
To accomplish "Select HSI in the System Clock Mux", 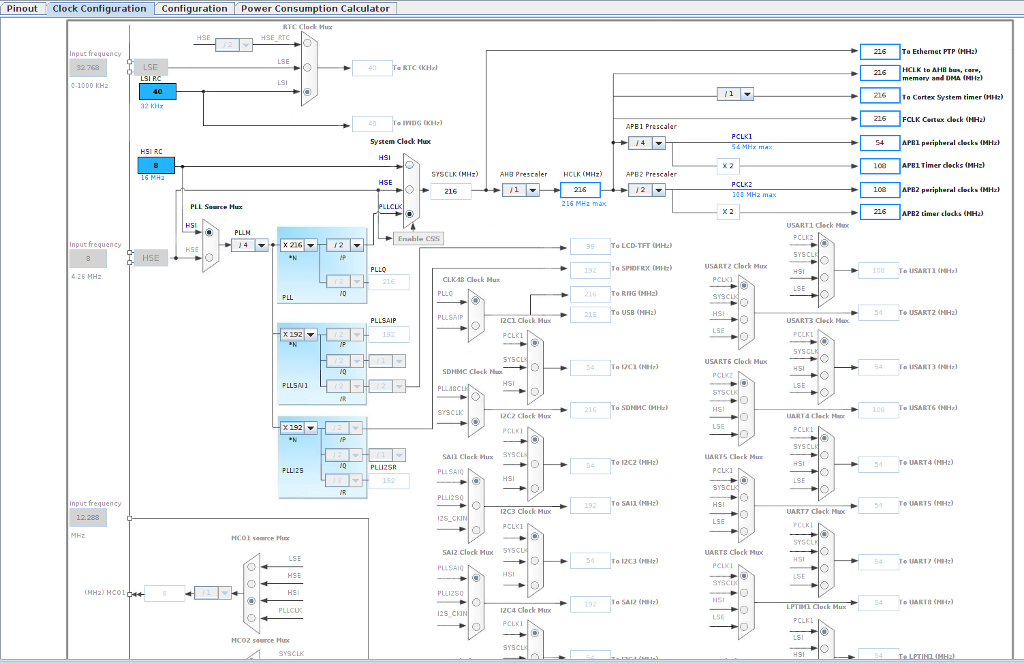I will 410,165.
